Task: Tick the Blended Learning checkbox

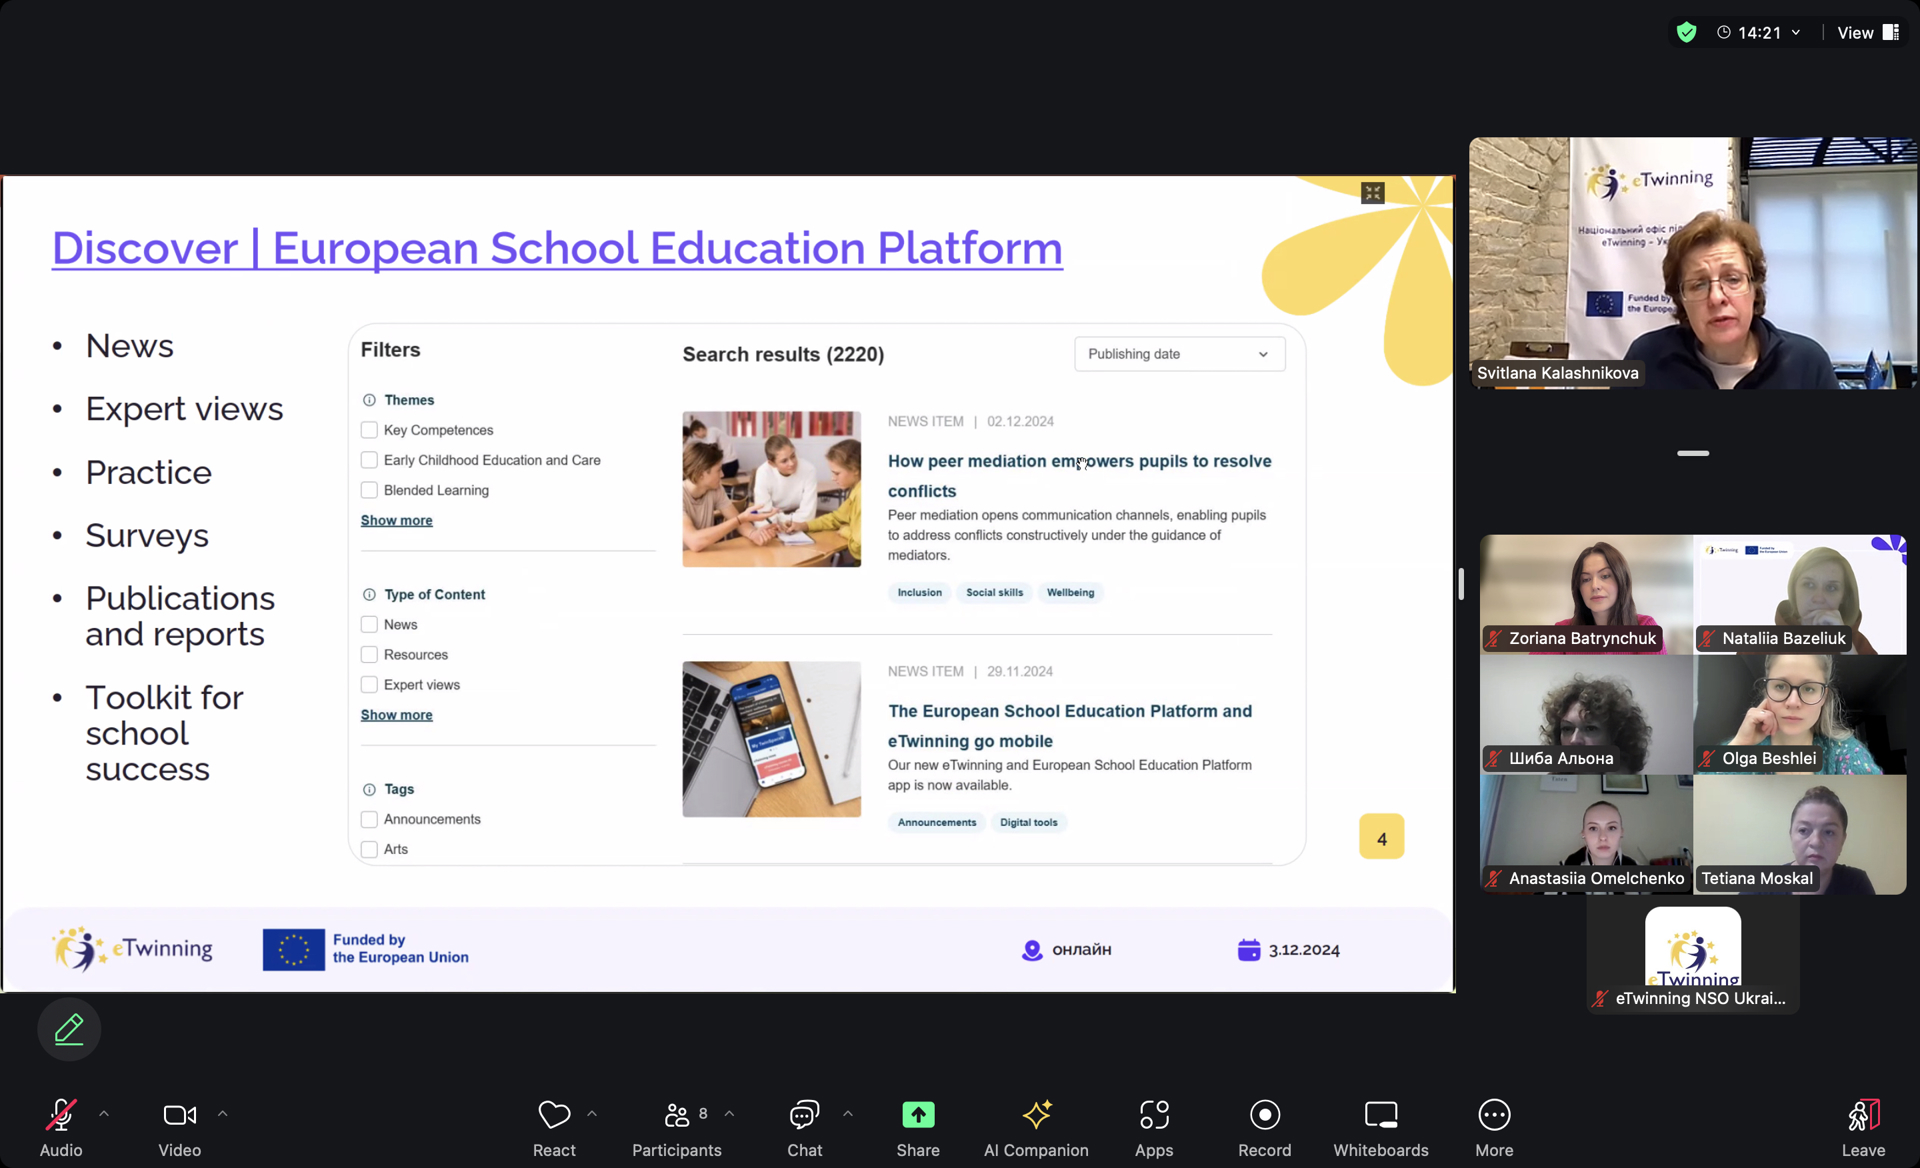Action: [369, 490]
